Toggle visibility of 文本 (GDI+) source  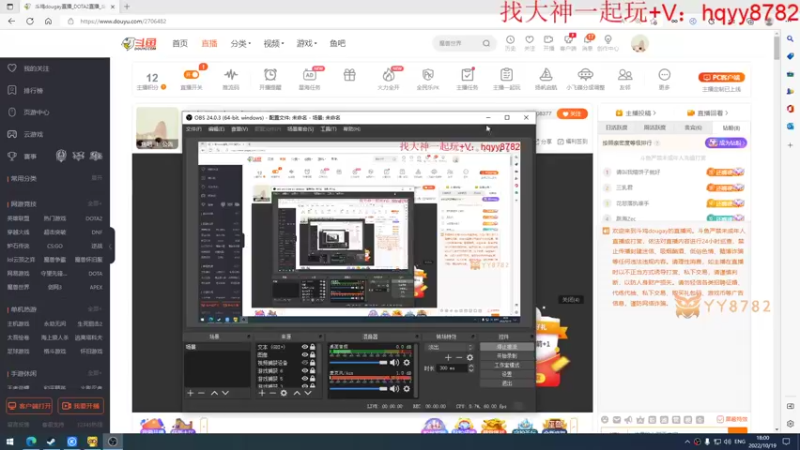coord(305,347)
